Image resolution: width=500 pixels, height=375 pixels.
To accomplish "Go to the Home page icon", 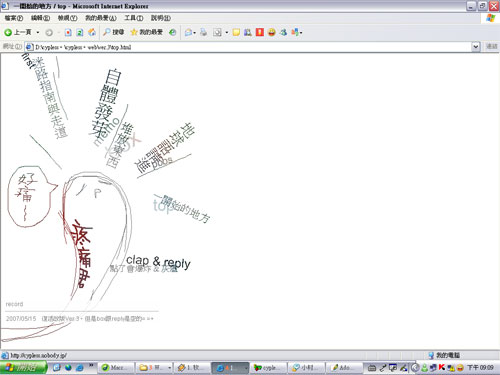I will 92,32.
